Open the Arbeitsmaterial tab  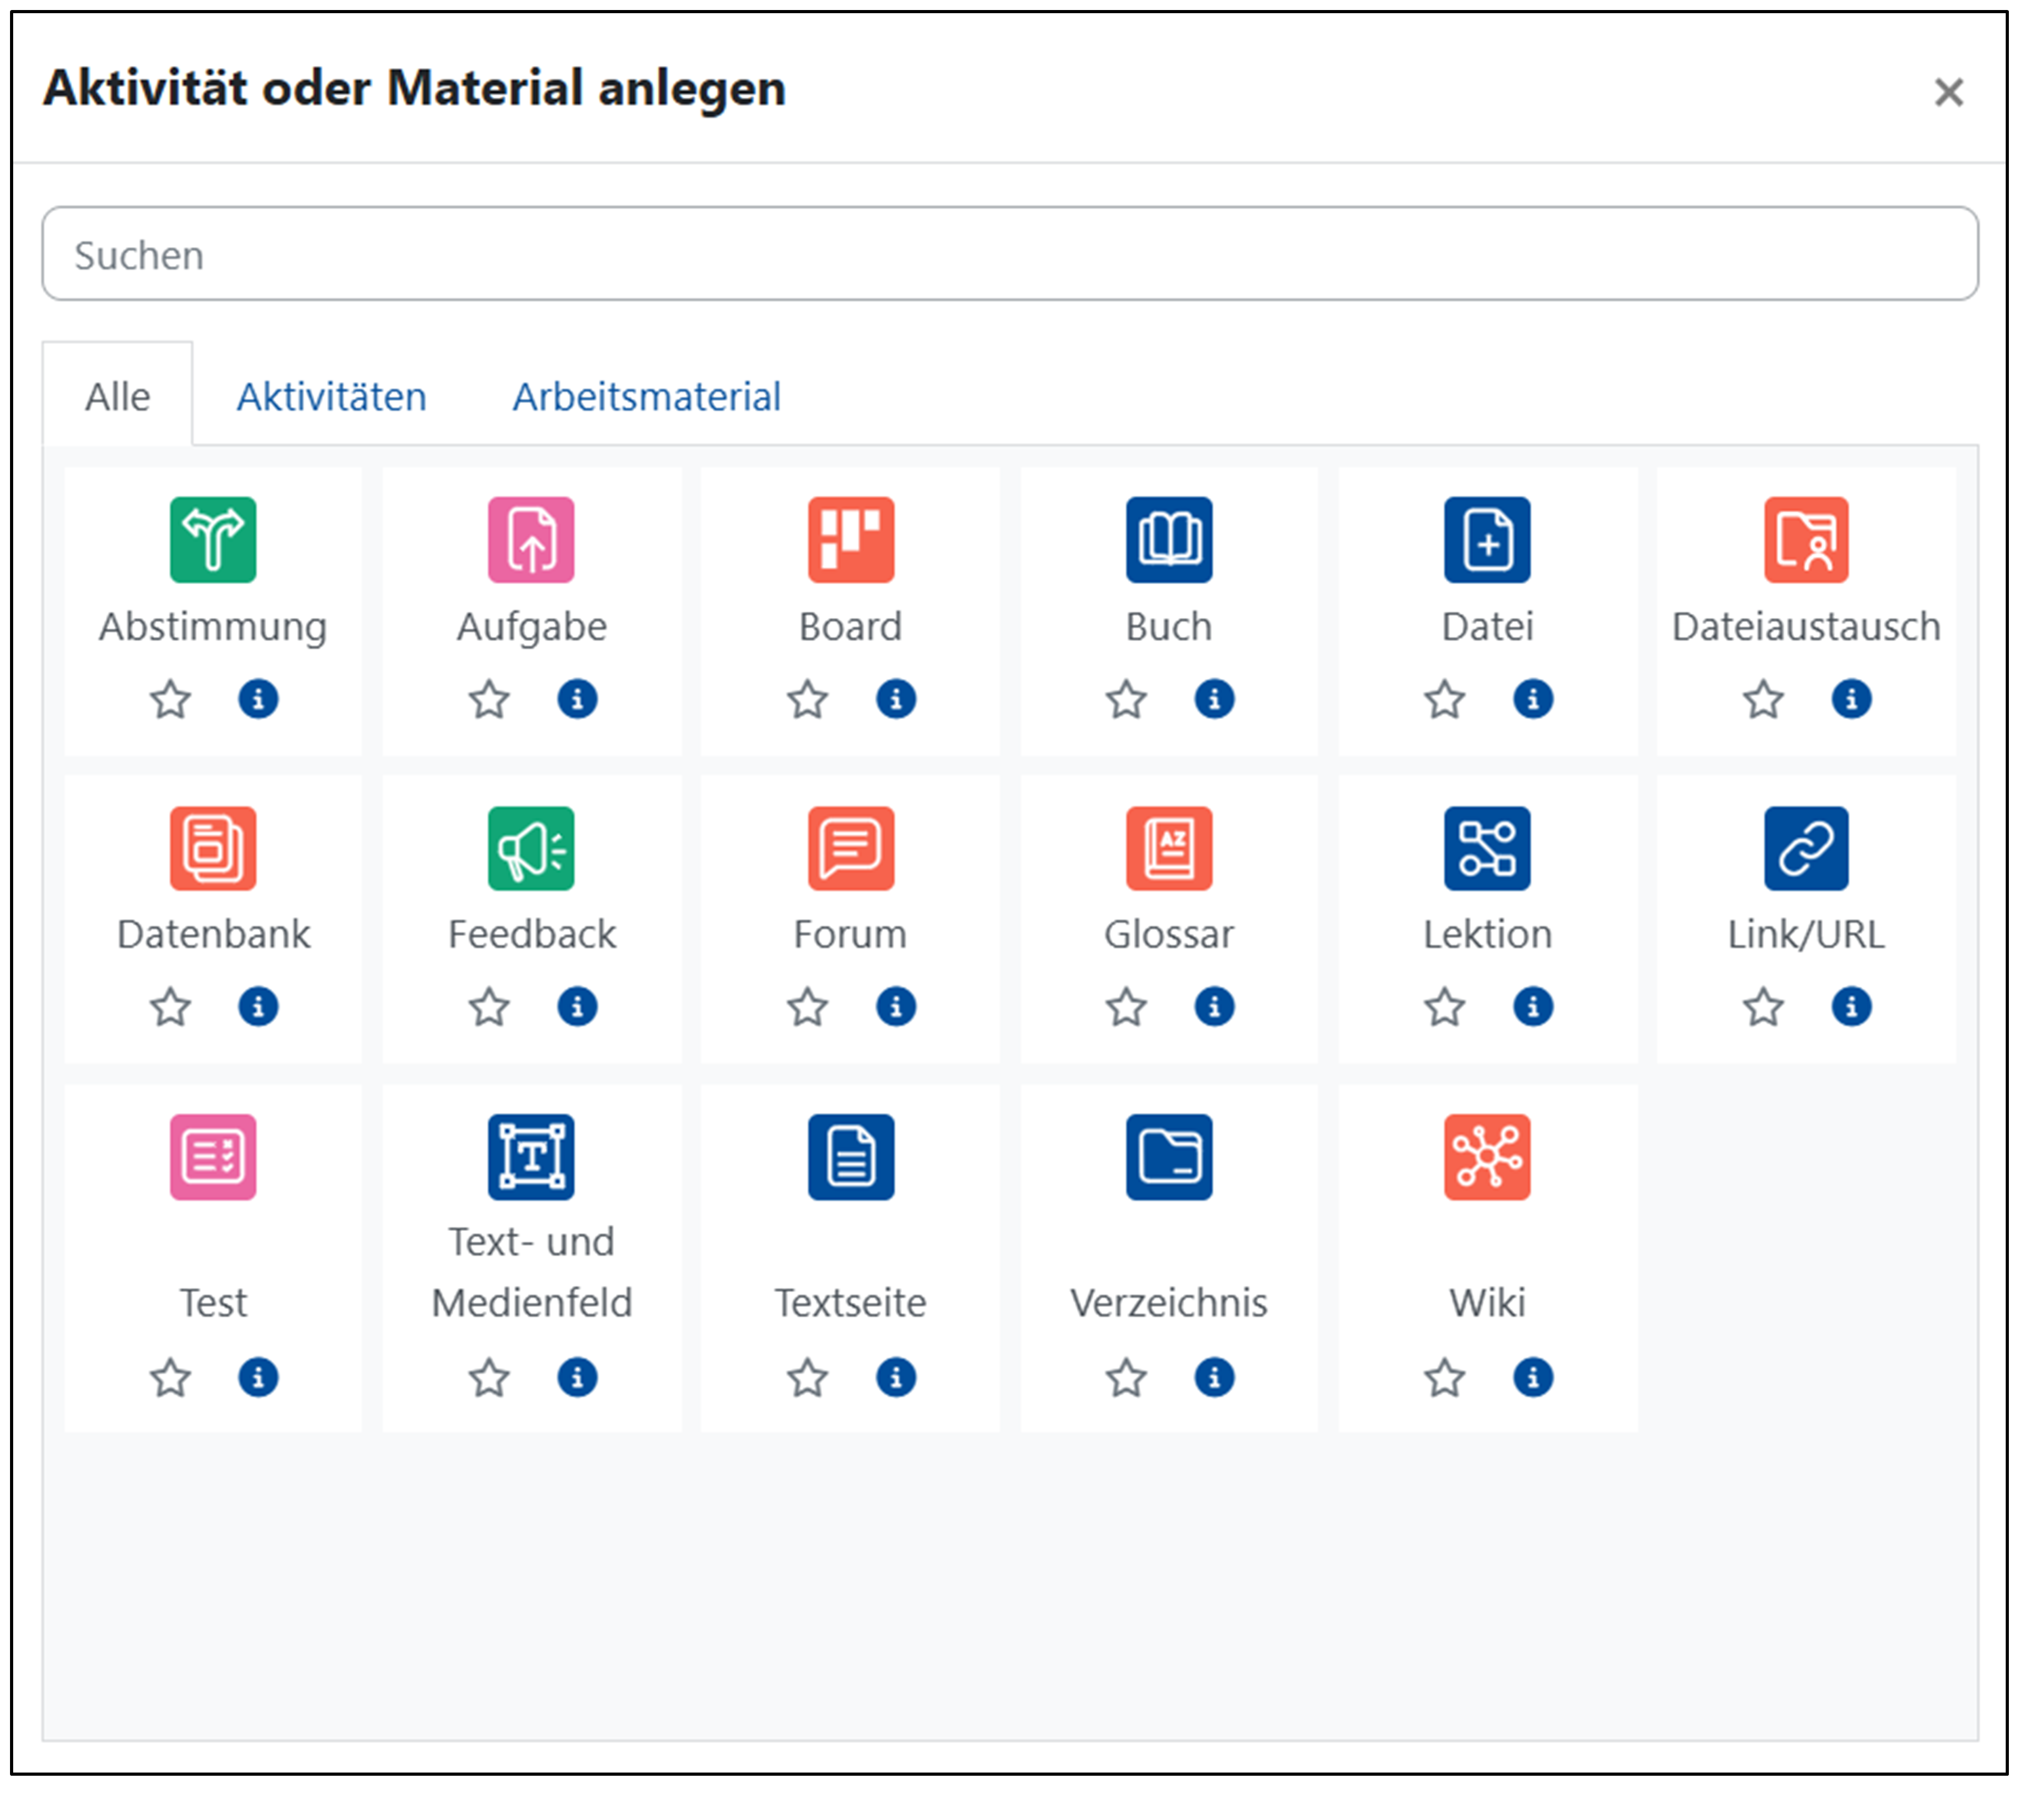(646, 397)
